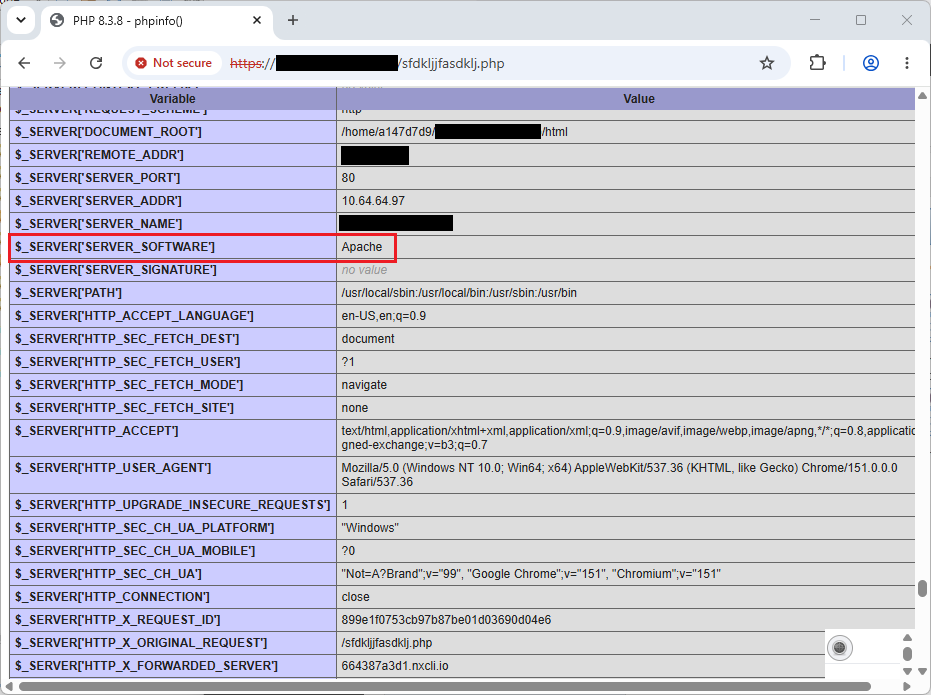Click the "Windows" value
This screenshot has height=695, width=931.
click(x=370, y=528)
